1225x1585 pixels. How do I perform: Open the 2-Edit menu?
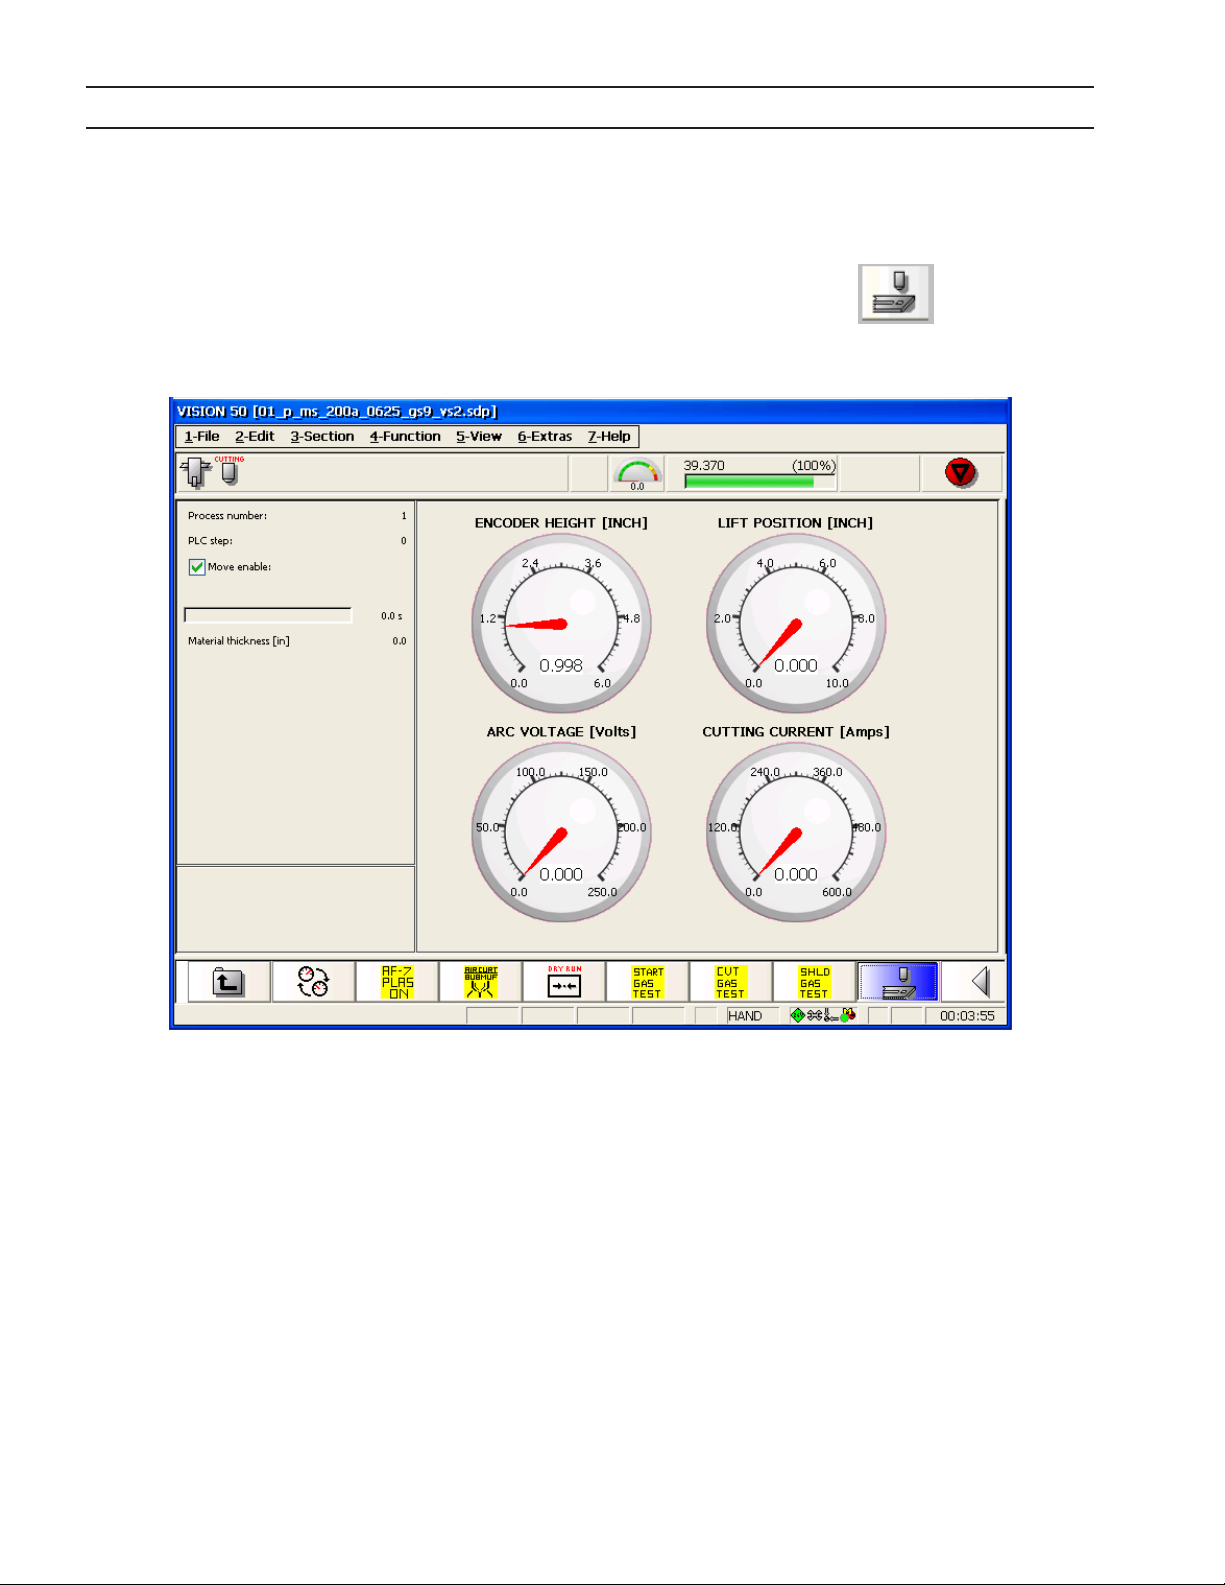point(255,437)
